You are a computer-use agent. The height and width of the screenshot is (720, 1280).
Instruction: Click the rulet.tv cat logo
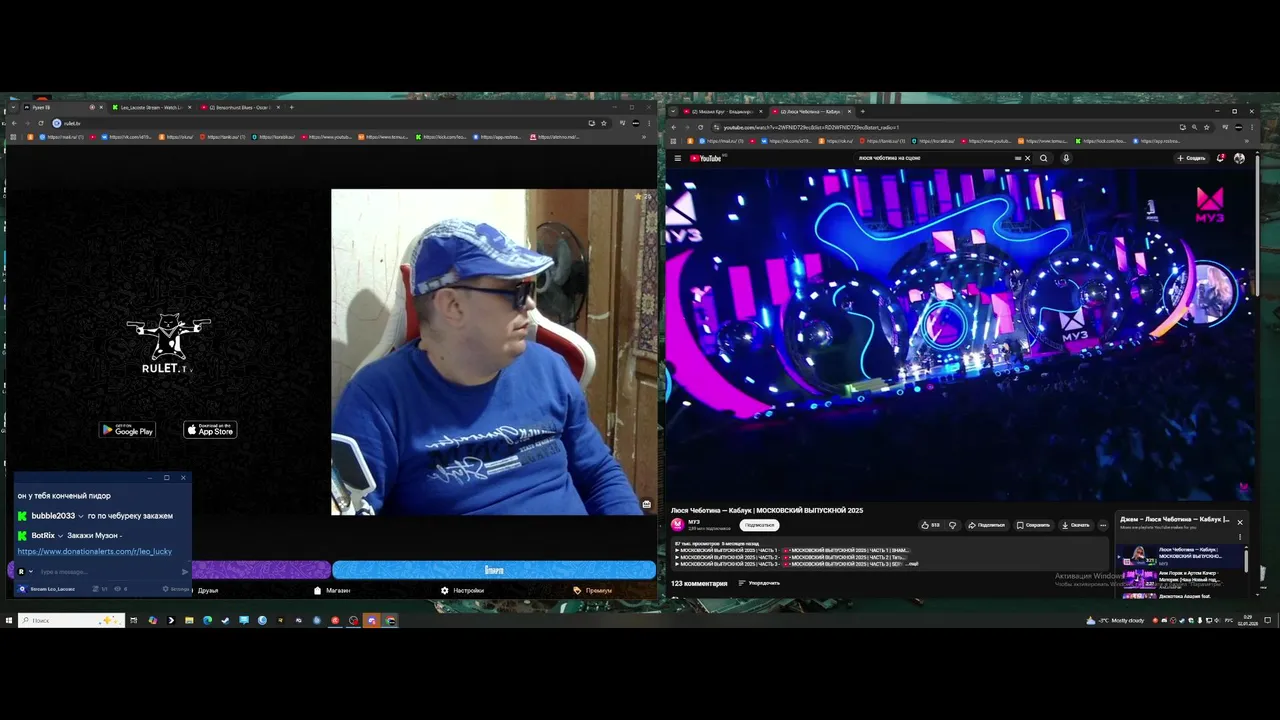click(168, 343)
